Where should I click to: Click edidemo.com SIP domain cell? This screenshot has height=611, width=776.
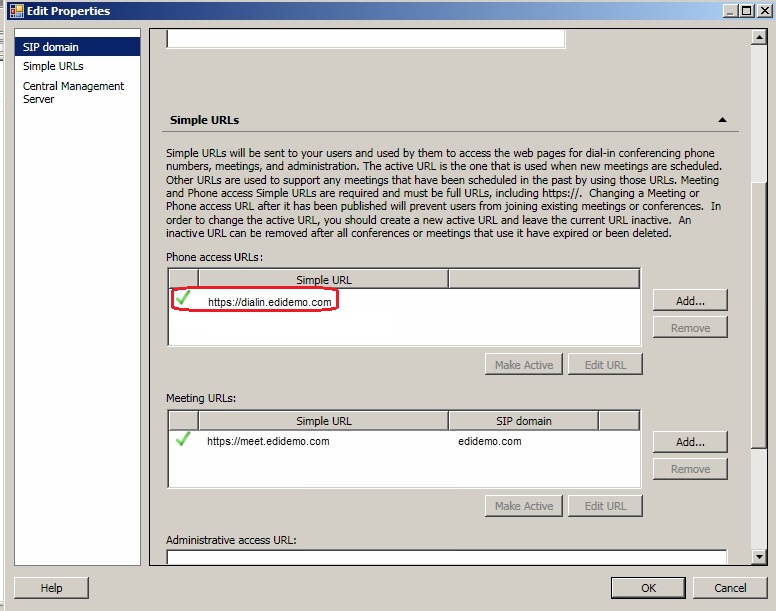click(489, 441)
